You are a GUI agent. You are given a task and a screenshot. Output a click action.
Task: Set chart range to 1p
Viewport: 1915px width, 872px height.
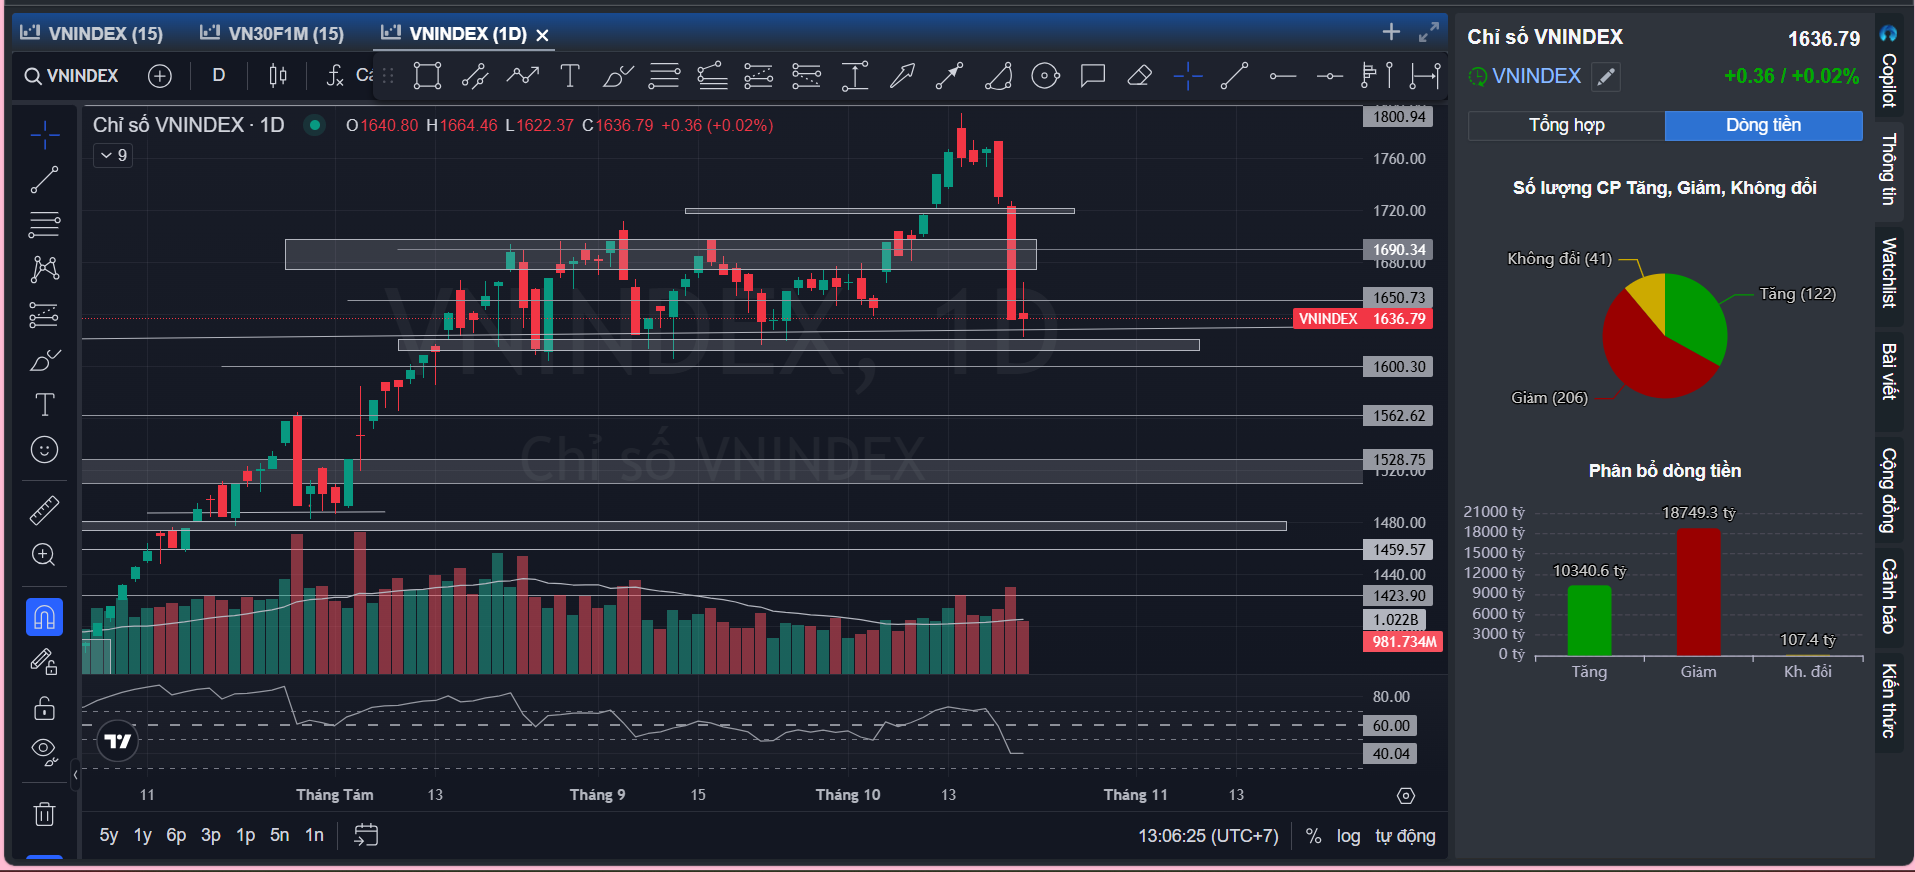(246, 835)
